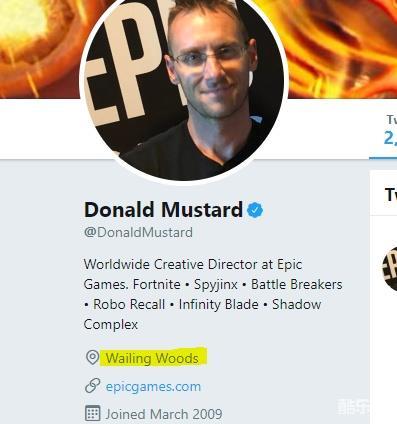Click the highlighted Wailing Woods location
This screenshot has height=424, width=397.
click(152, 358)
